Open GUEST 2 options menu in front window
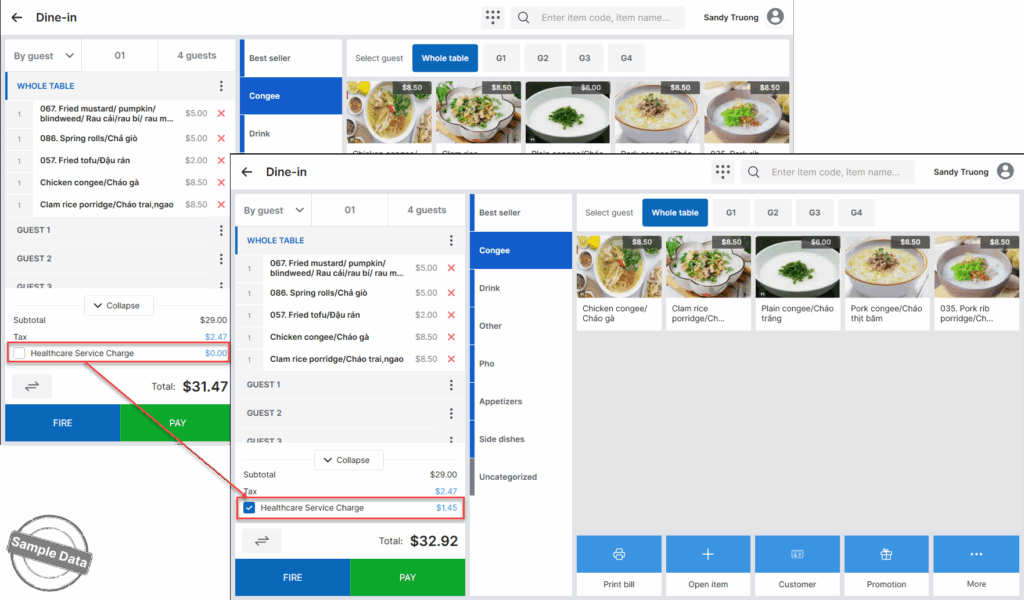Screen dimensions: 1024x600 [x=451, y=413]
